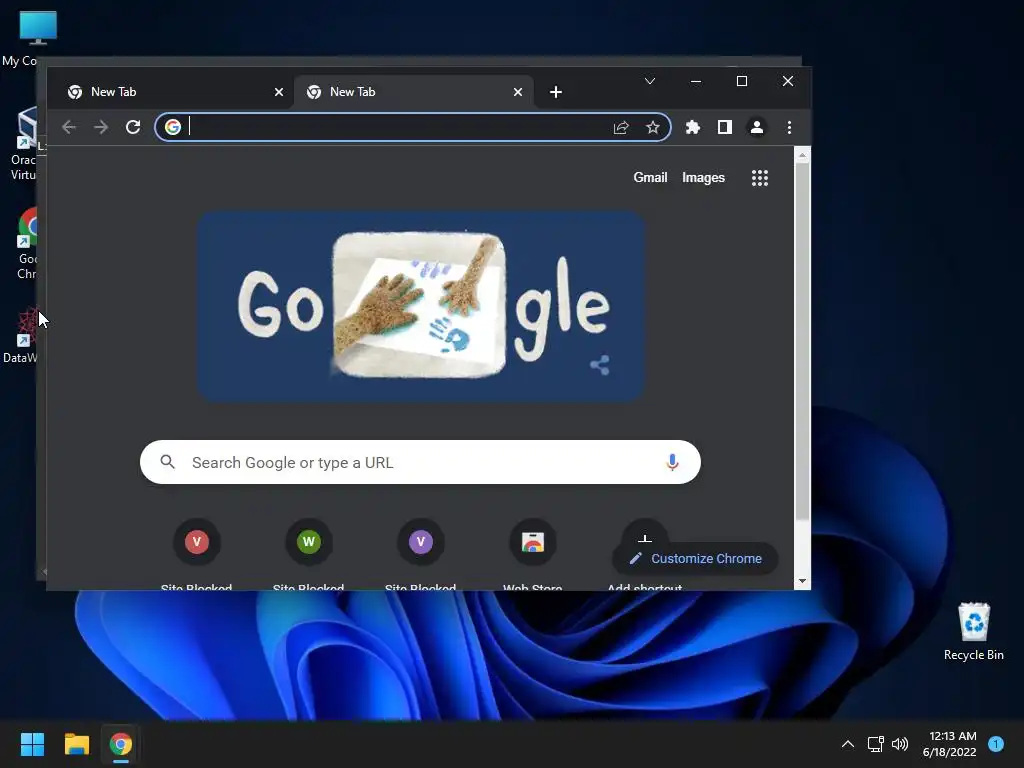Open the Chrome three-dot menu

coord(790,127)
